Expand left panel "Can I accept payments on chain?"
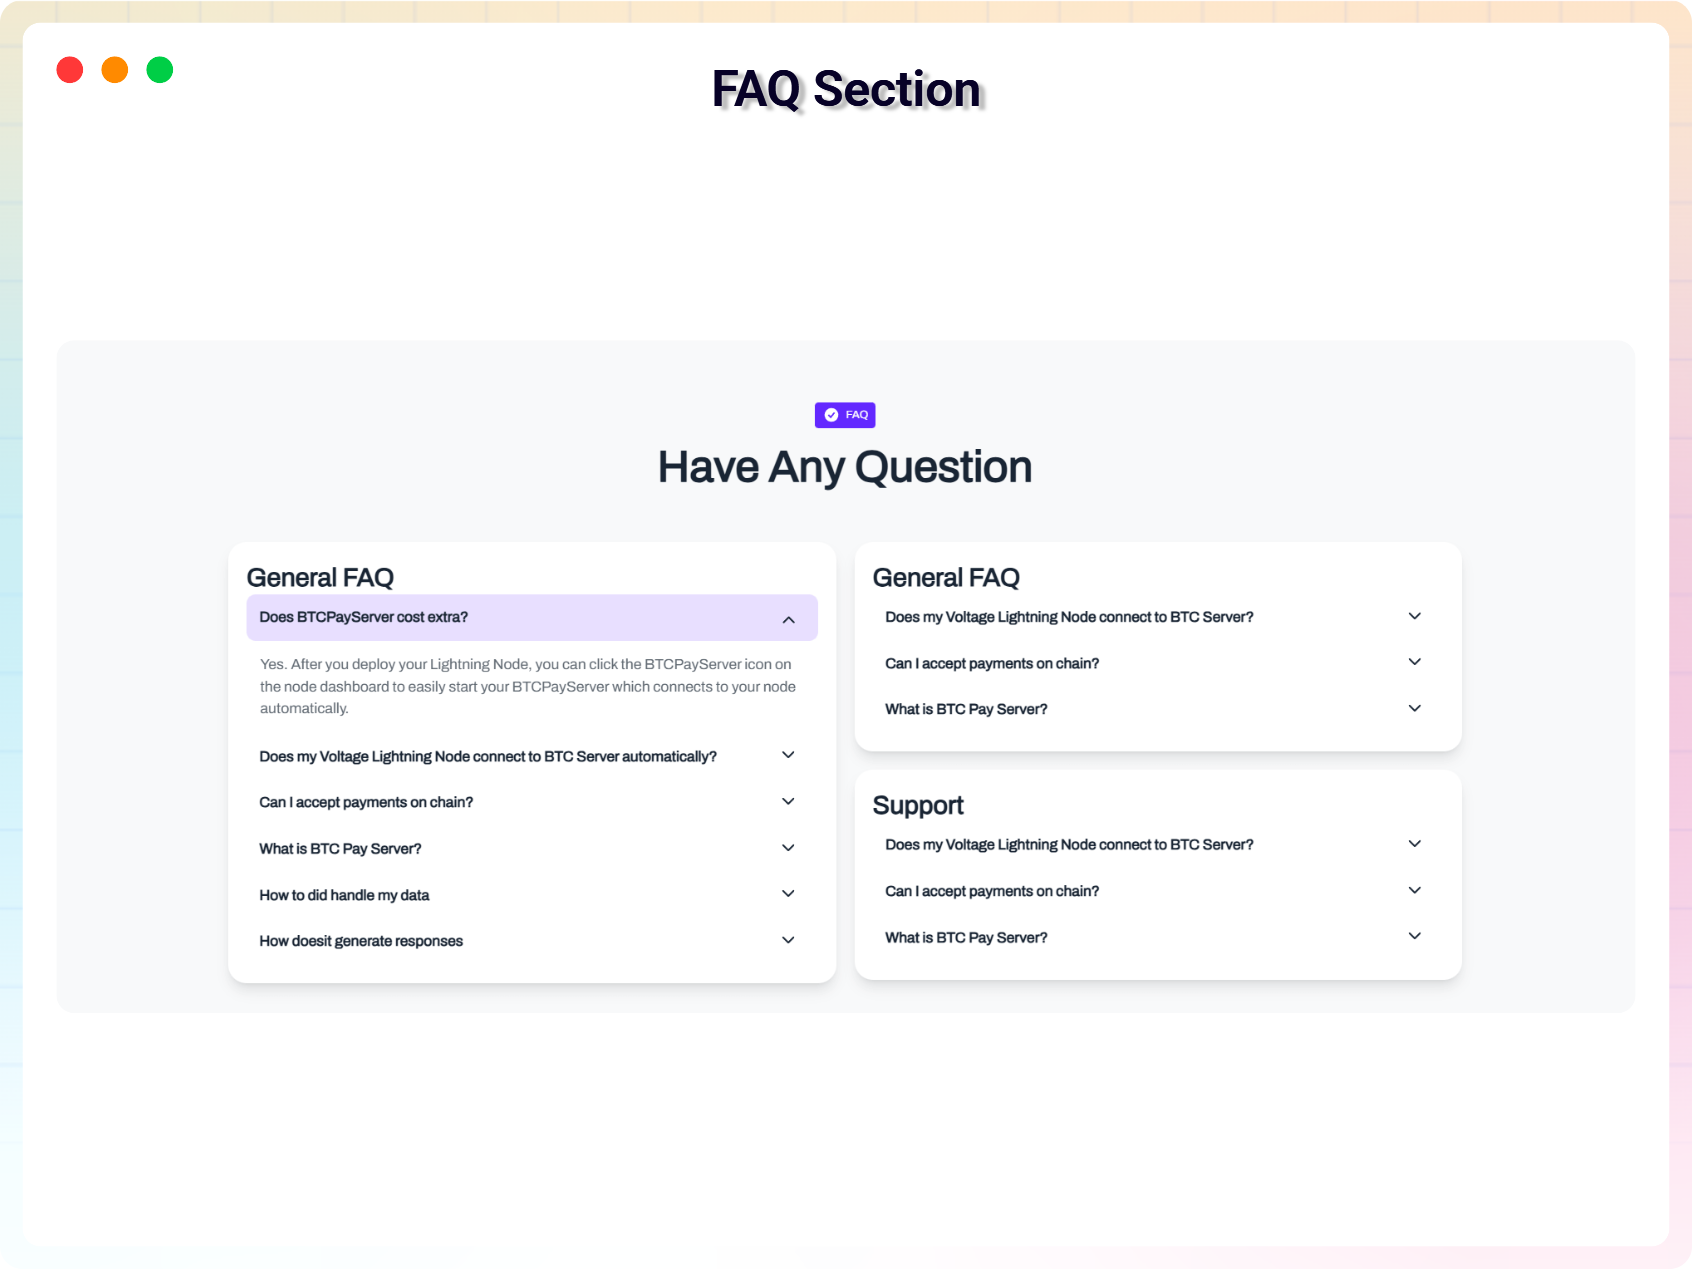The height and width of the screenshot is (1269, 1692). pyautogui.click(x=532, y=802)
